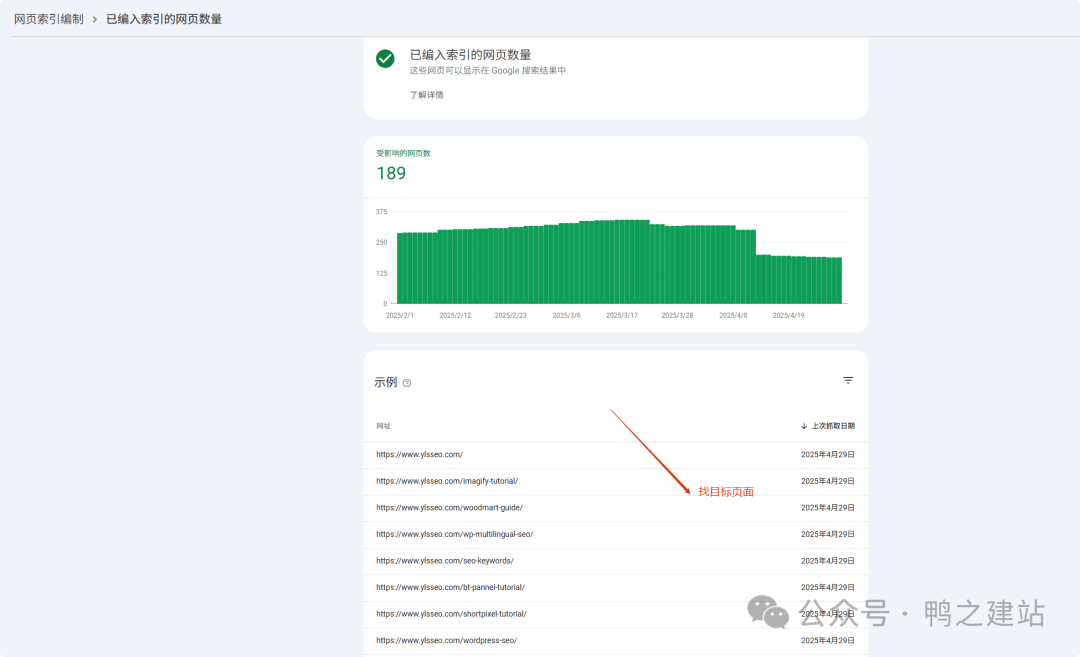Open the bt-pannel-tutorial URL row

tap(450, 587)
